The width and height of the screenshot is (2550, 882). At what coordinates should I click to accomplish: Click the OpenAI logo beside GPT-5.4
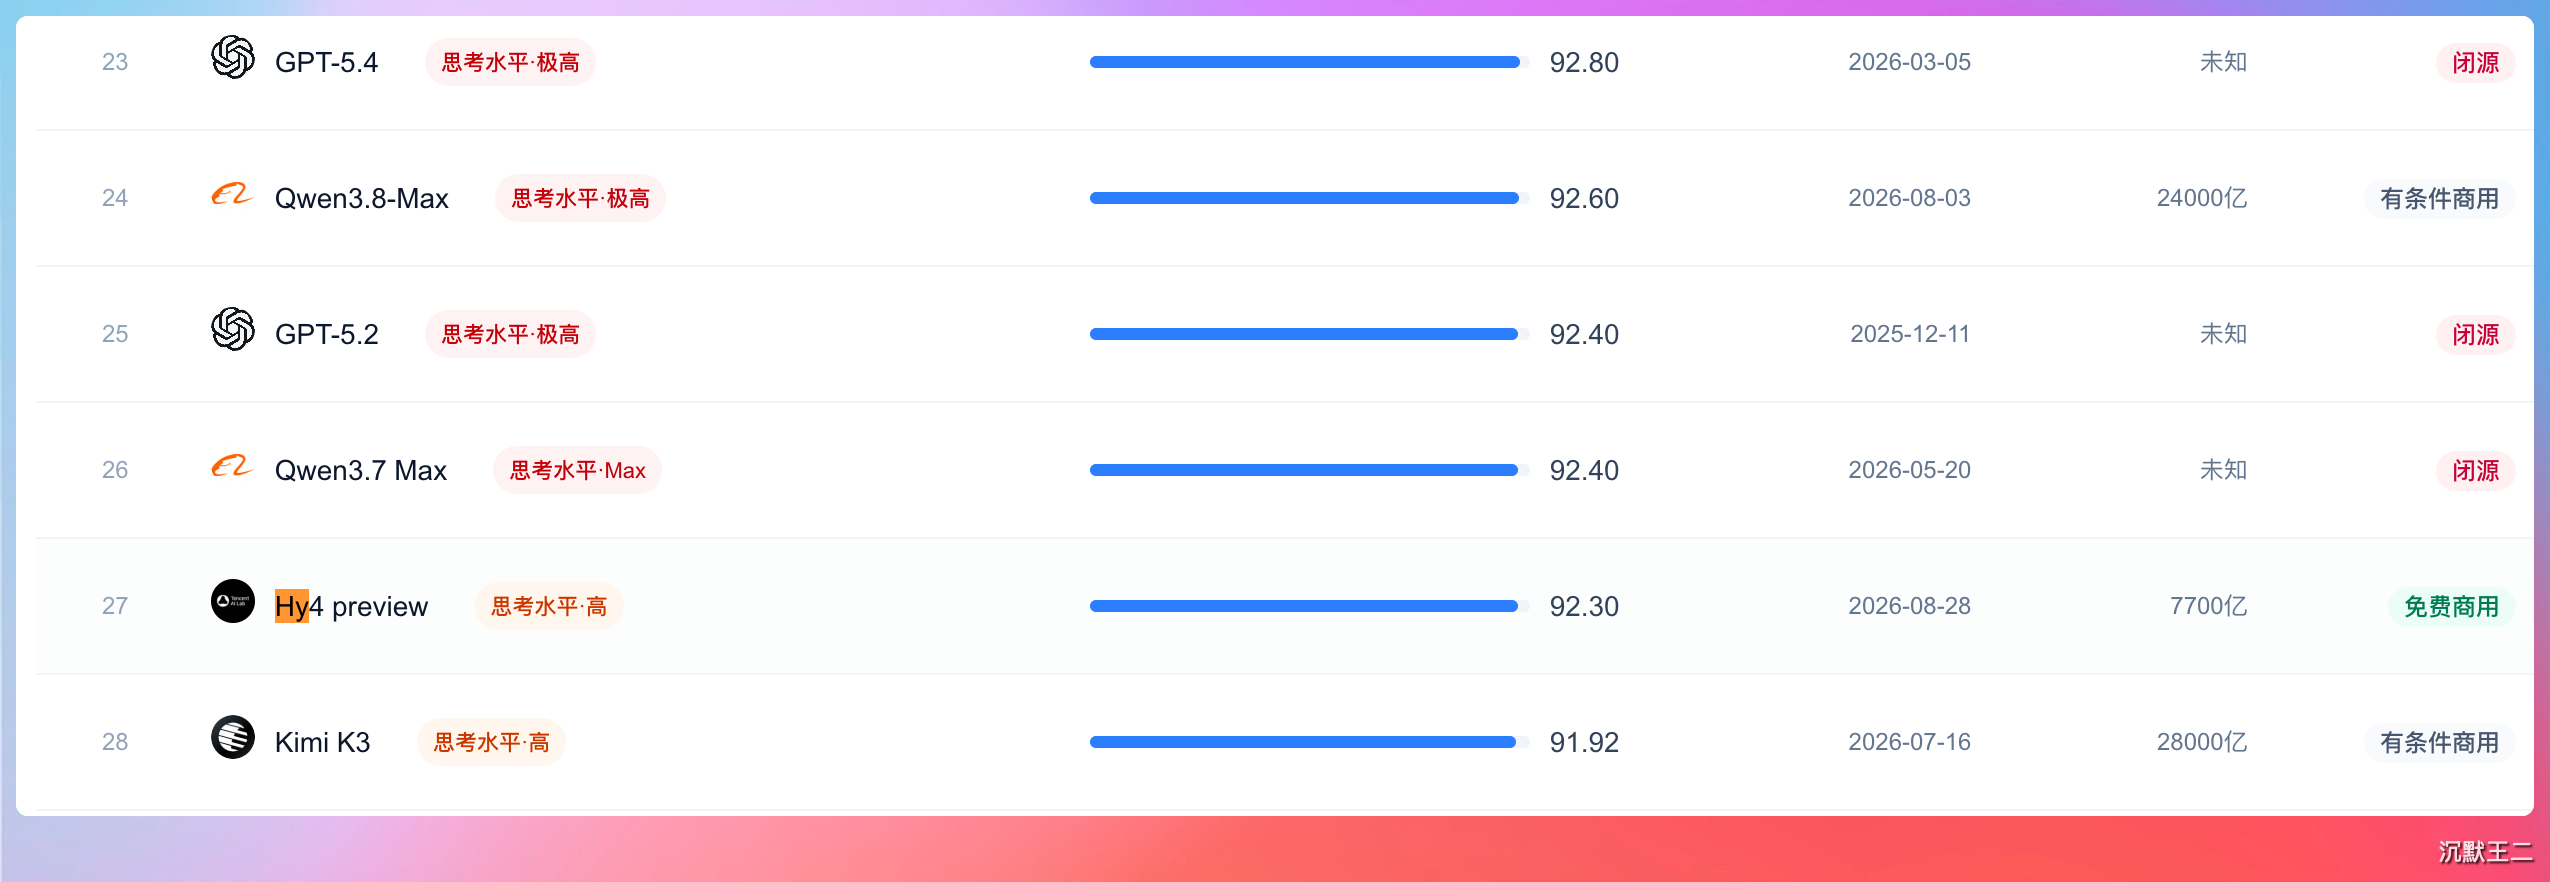click(233, 57)
